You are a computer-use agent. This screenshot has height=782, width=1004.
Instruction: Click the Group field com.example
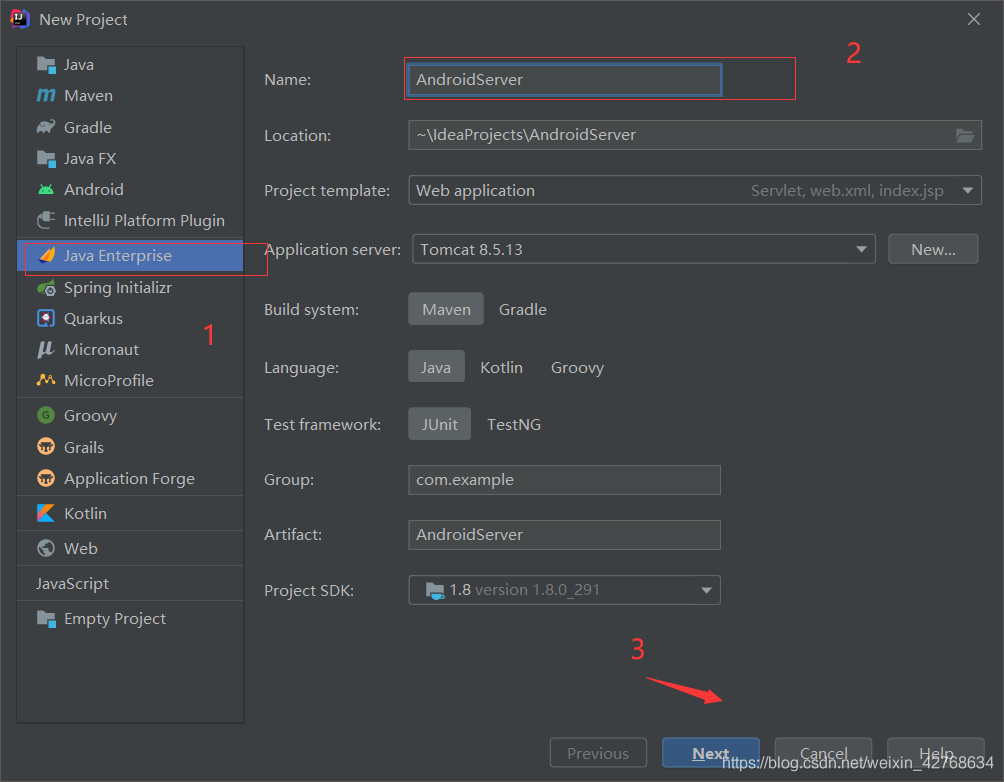pos(564,480)
